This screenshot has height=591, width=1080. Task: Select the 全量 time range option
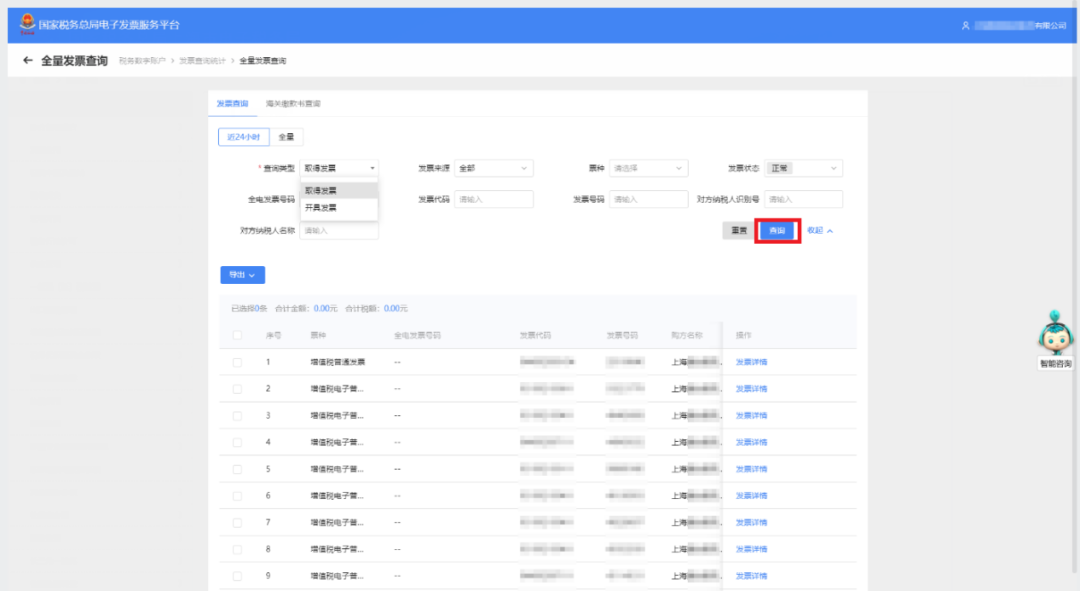[287, 137]
